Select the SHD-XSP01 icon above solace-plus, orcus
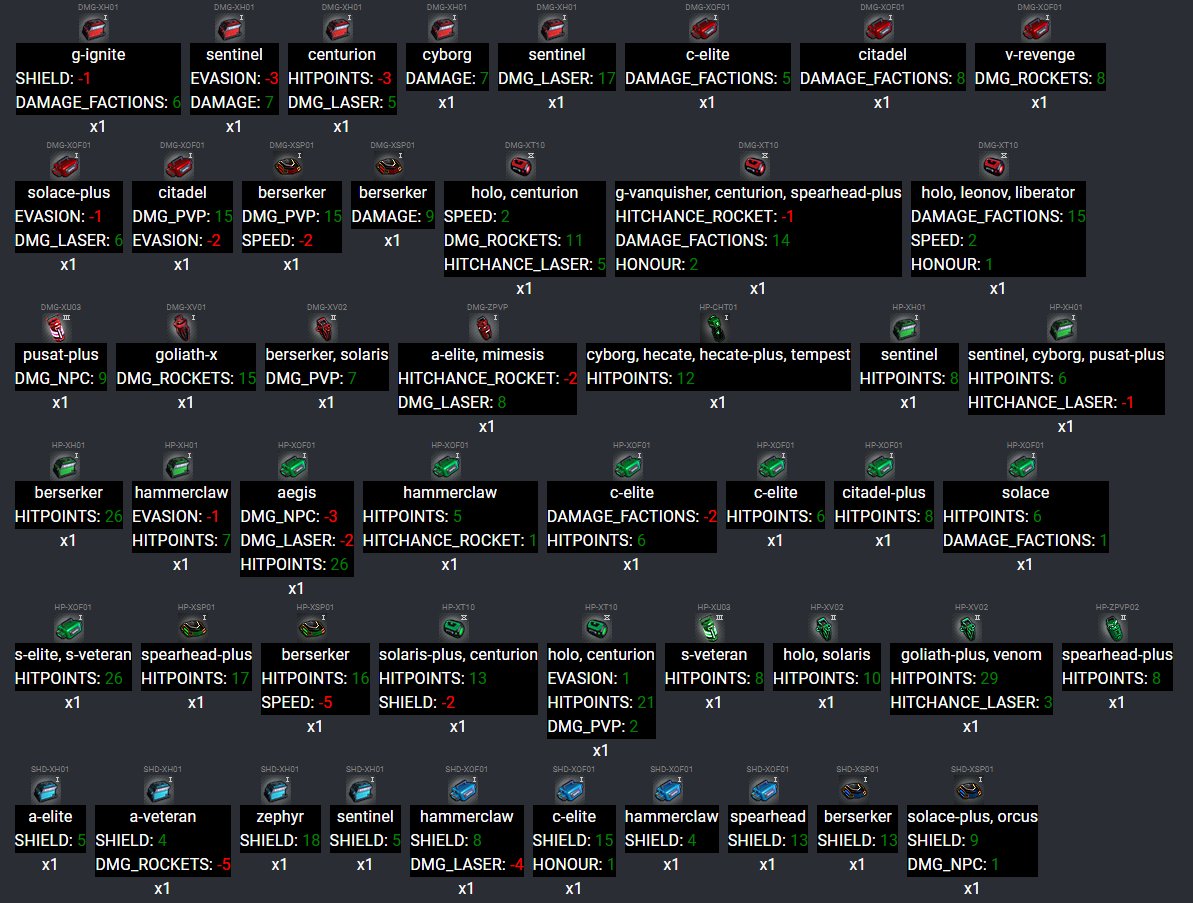This screenshot has height=903, width=1193. coord(971,790)
